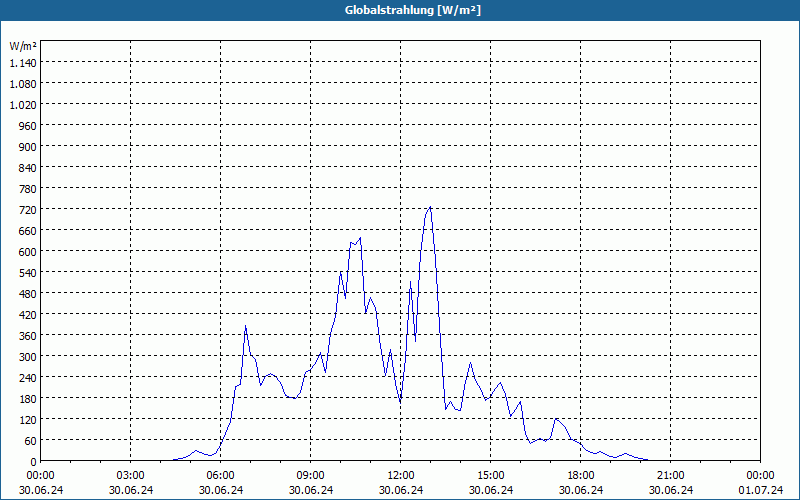Click the 12:00 time axis label
This screenshot has height=500, width=800.
[x=401, y=476]
